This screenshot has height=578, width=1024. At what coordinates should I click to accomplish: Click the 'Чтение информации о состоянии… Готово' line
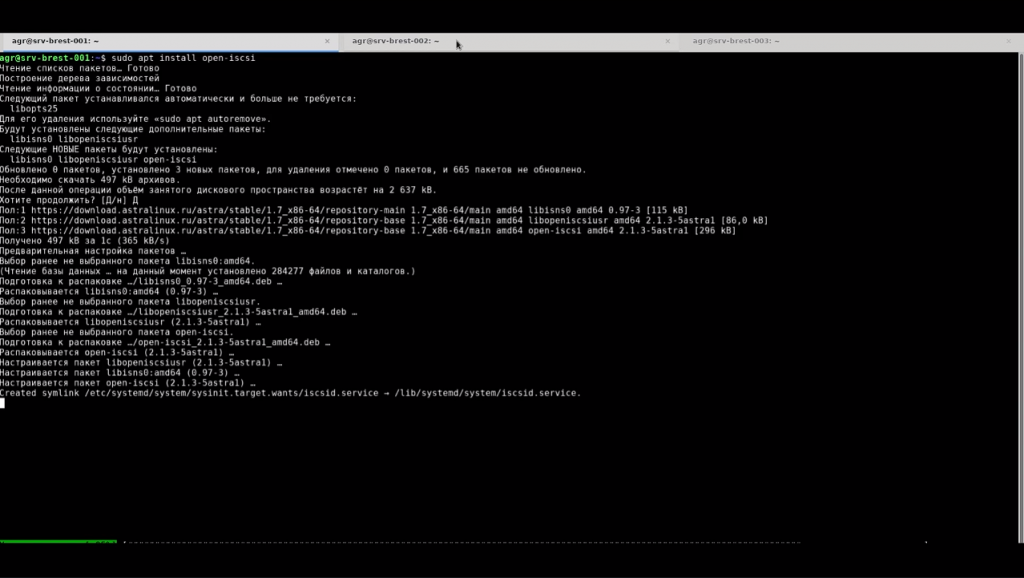tap(98, 88)
